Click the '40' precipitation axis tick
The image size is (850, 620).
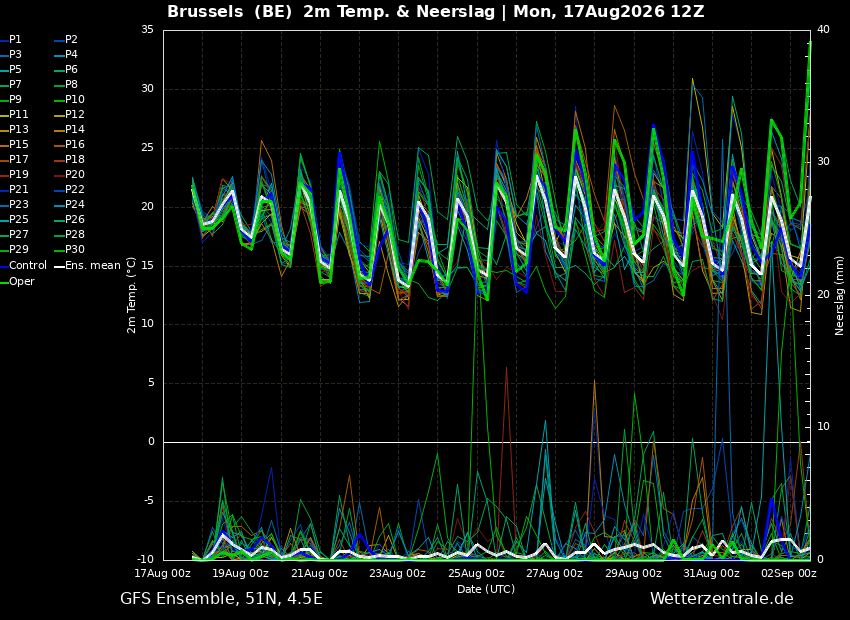(823, 29)
